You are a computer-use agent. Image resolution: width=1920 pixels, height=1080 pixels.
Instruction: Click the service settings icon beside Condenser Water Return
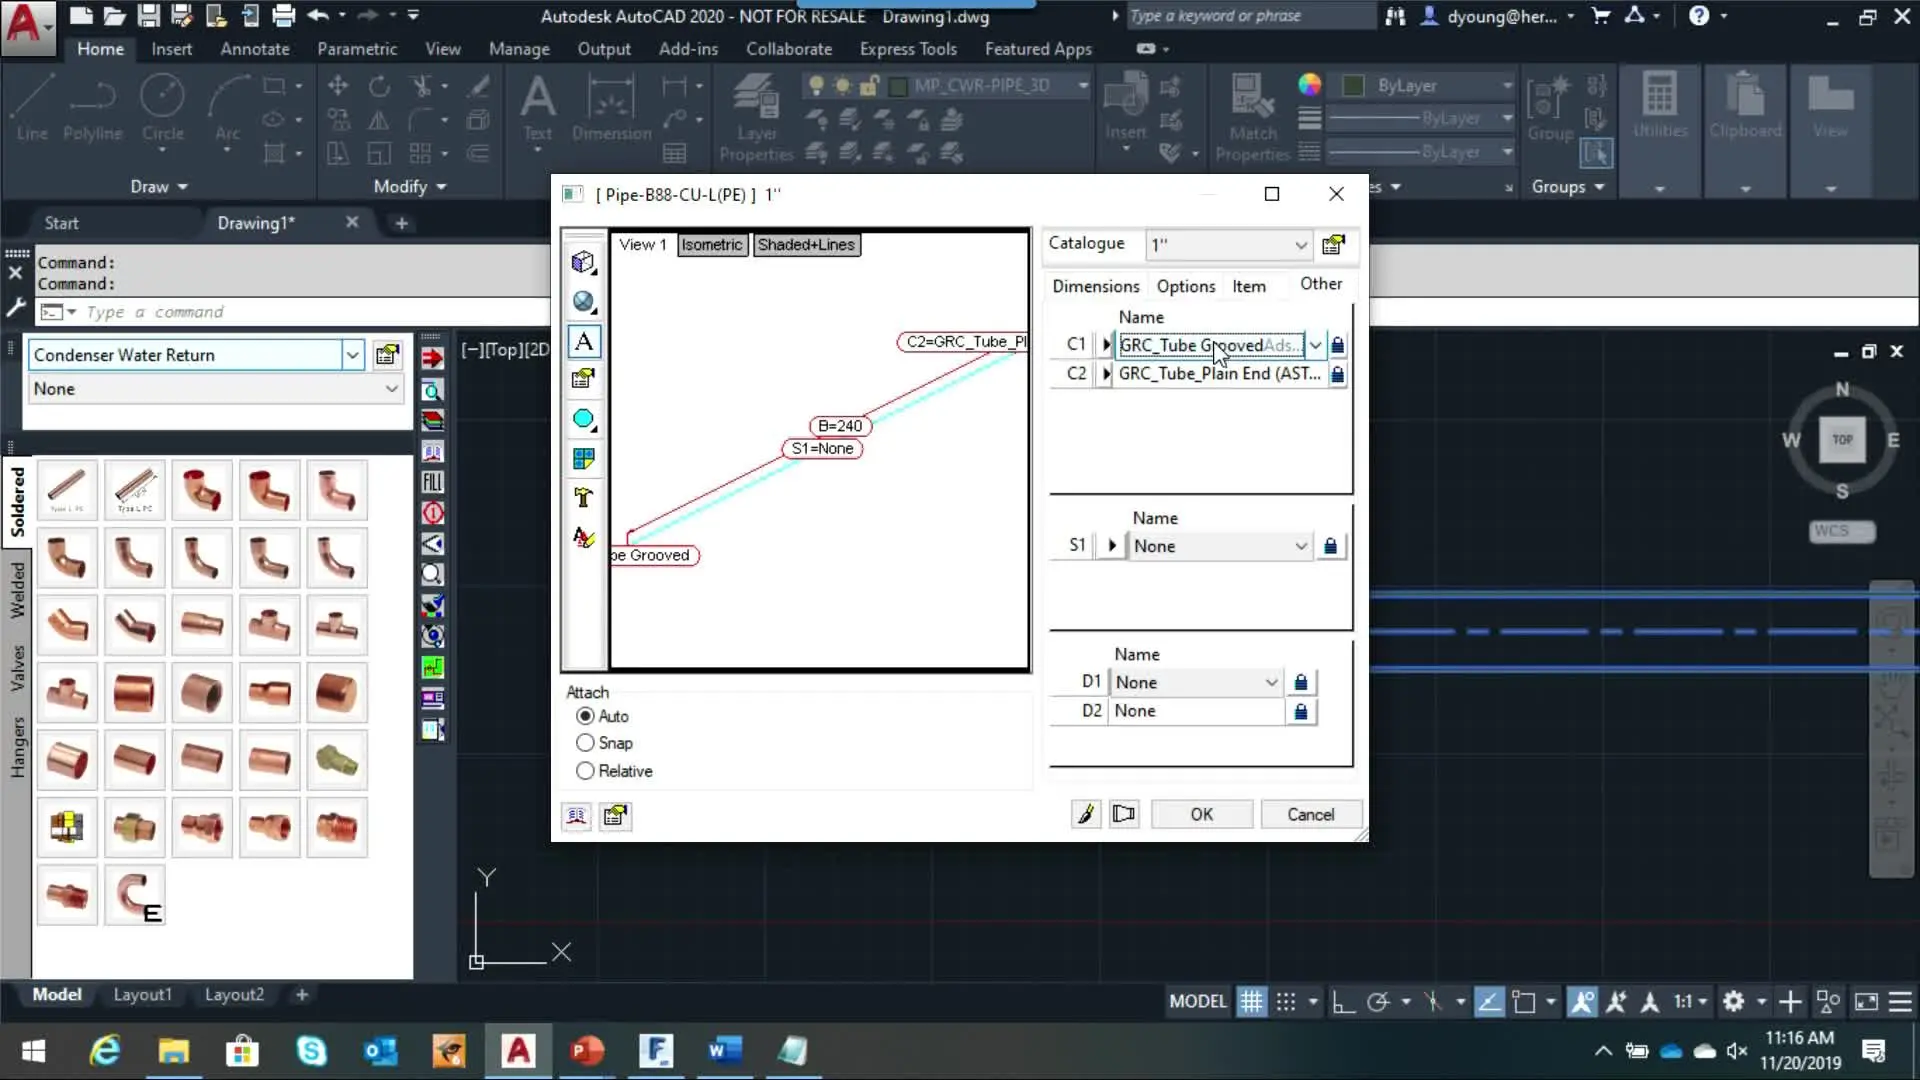point(387,355)
